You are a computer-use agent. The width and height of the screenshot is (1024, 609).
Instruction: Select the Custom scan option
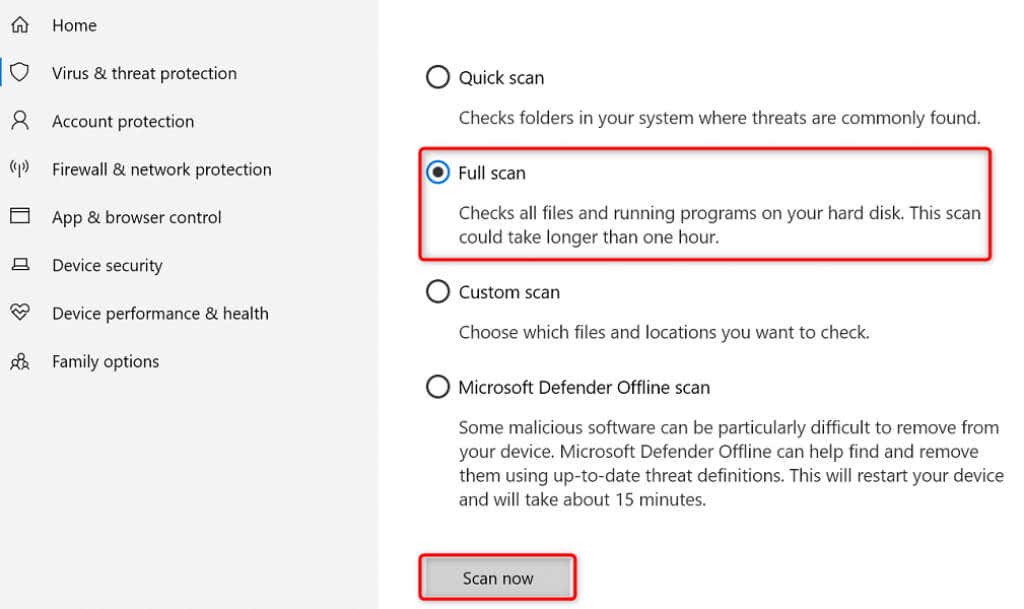click(x=437, y=291)
